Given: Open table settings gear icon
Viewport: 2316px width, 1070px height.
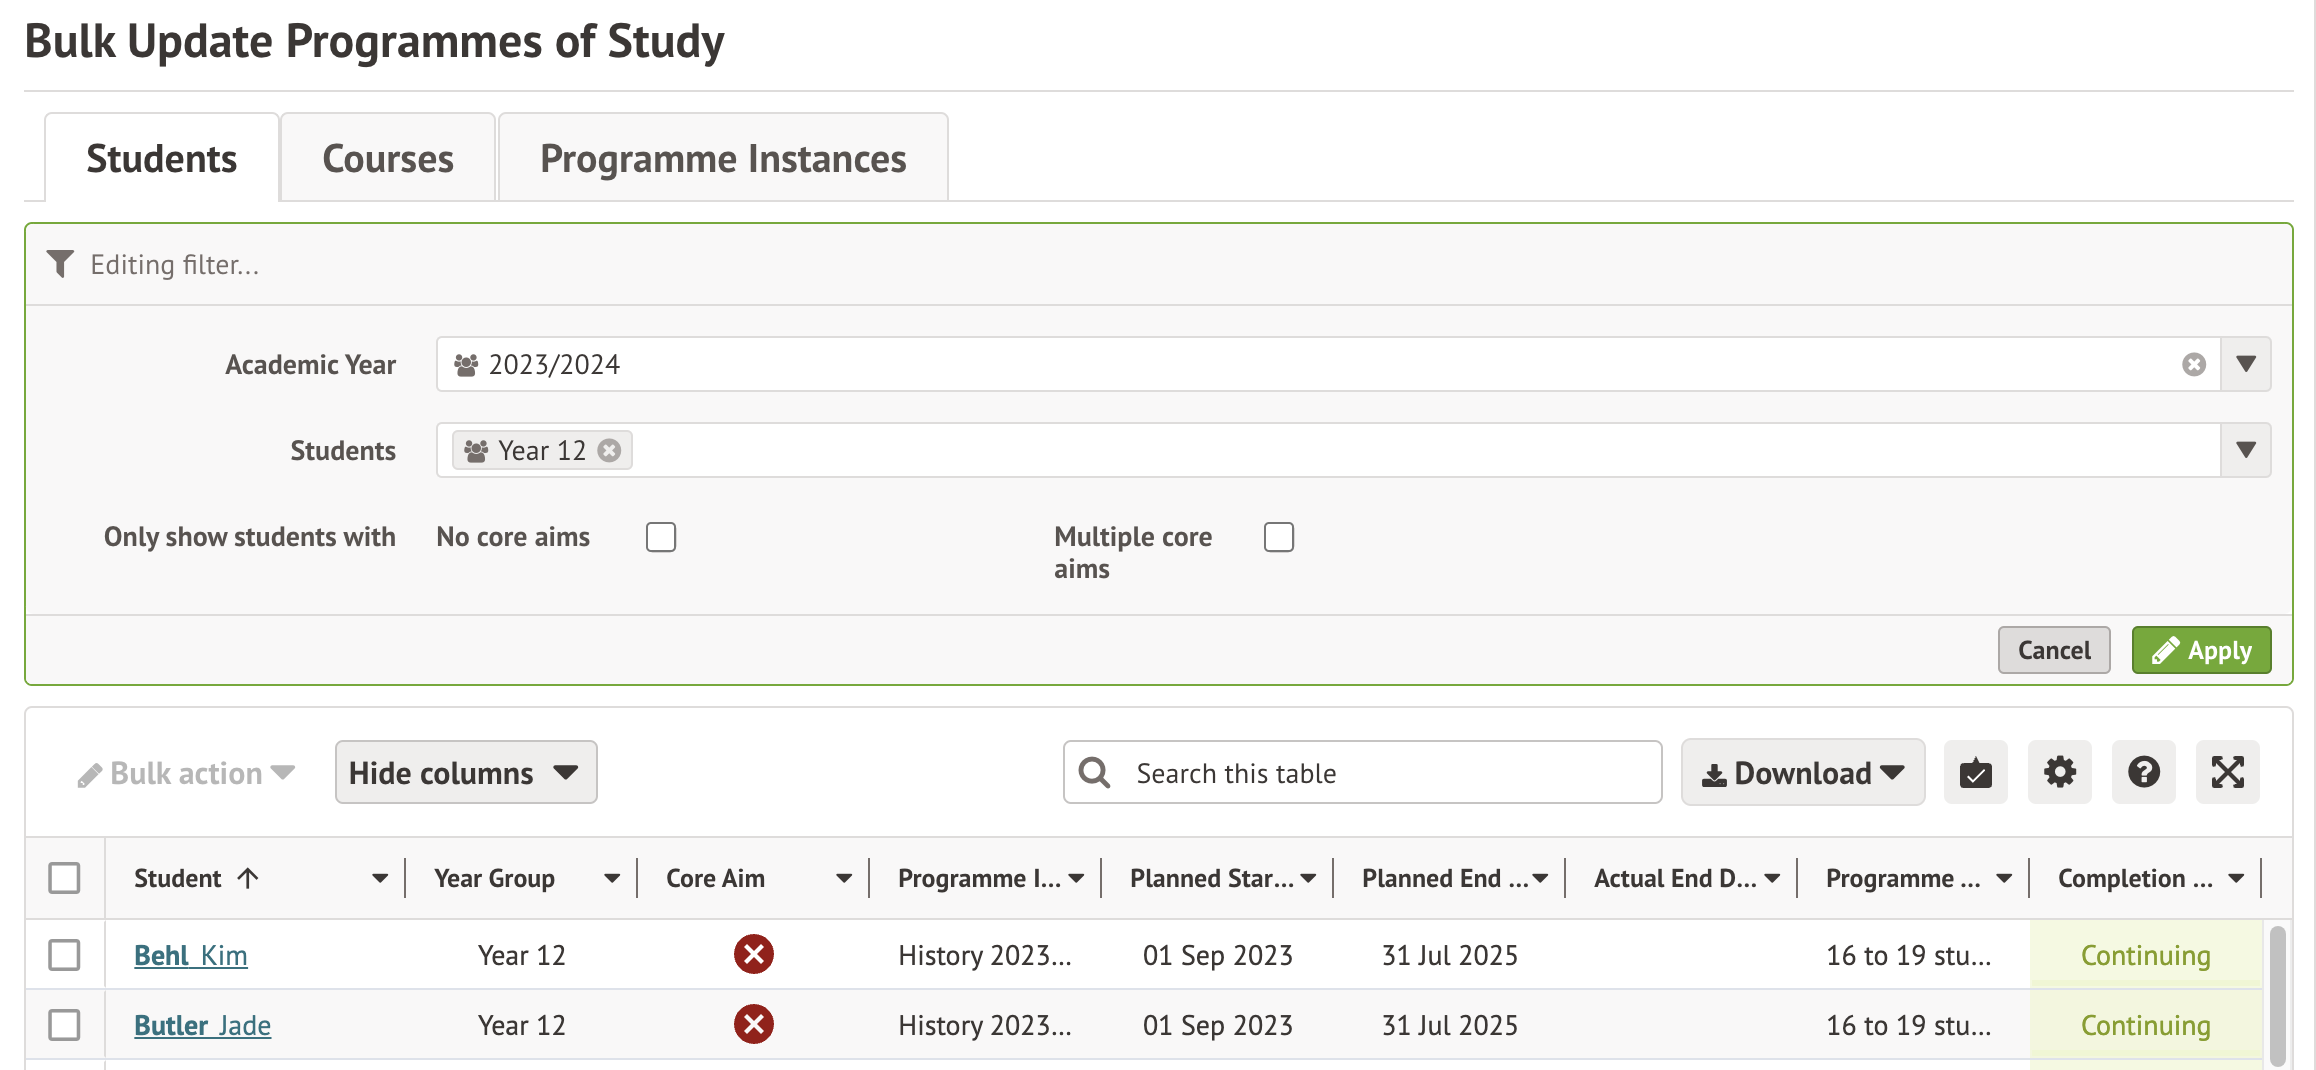Looking at the screenshot, I should point(2059,772).
